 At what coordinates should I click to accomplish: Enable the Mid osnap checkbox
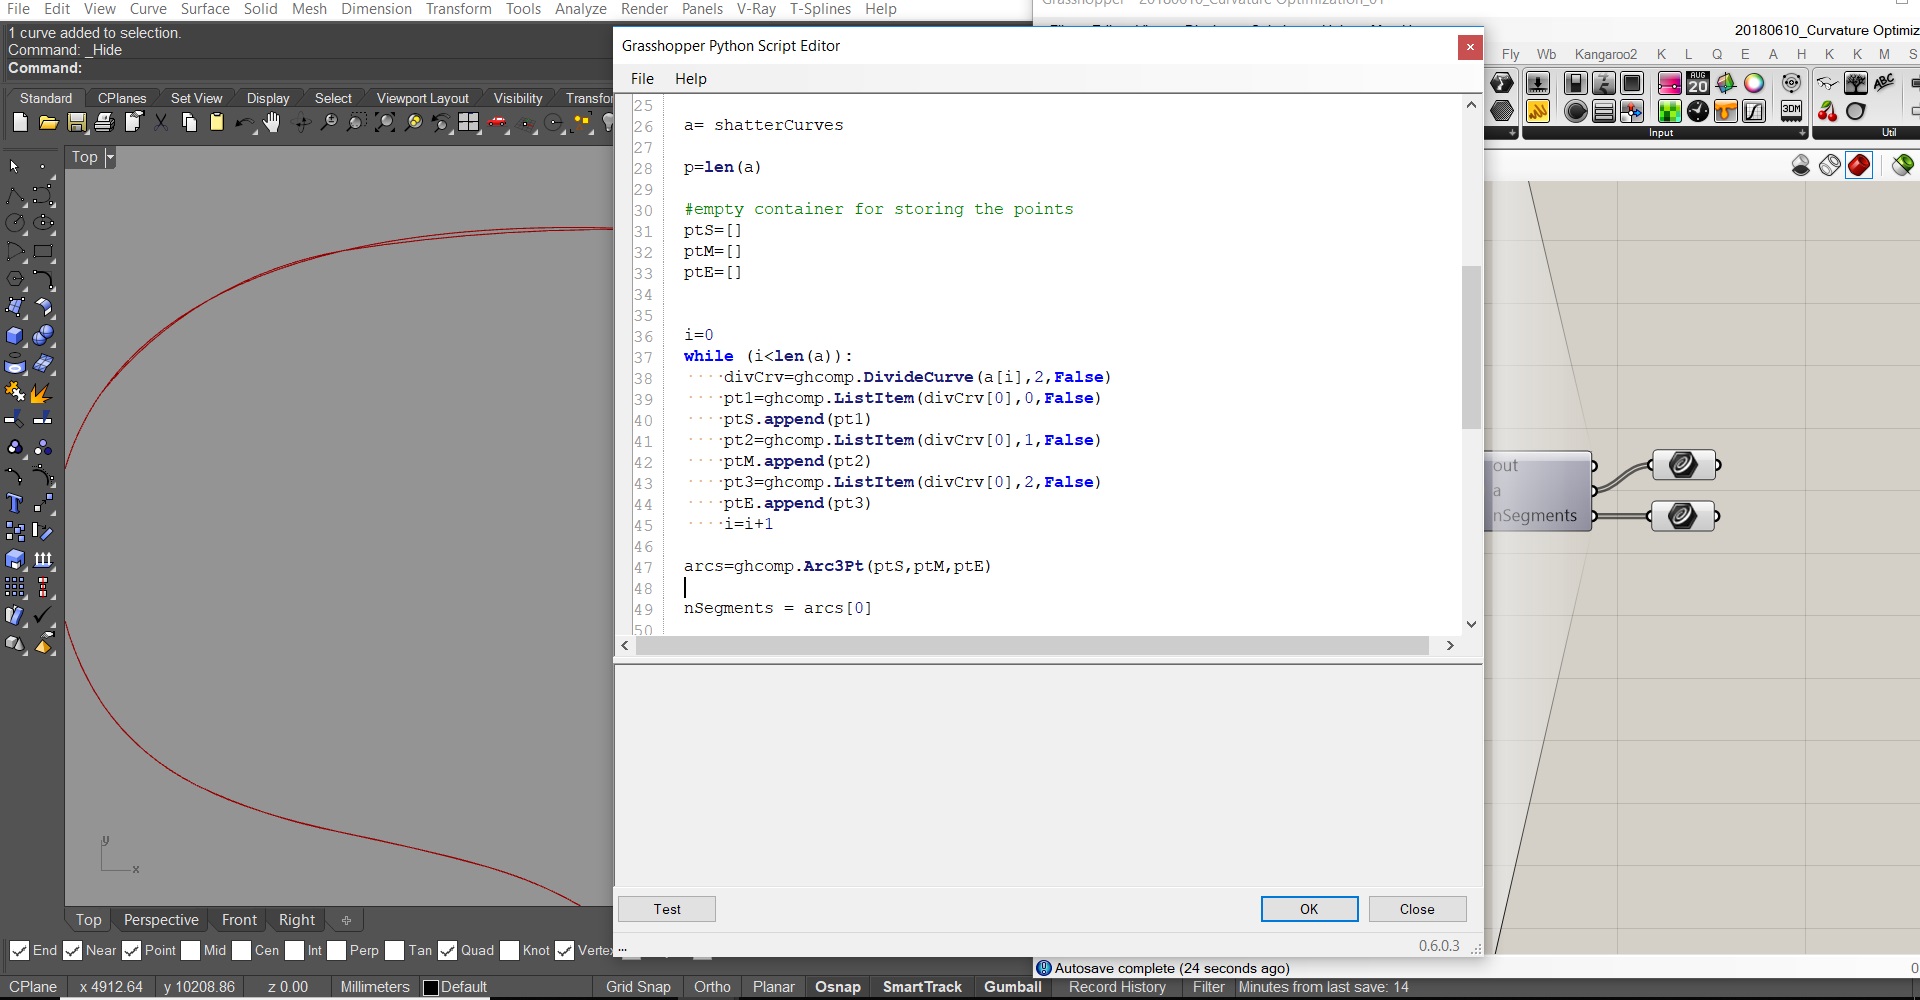pyautogui.click(x=190, y=950)
